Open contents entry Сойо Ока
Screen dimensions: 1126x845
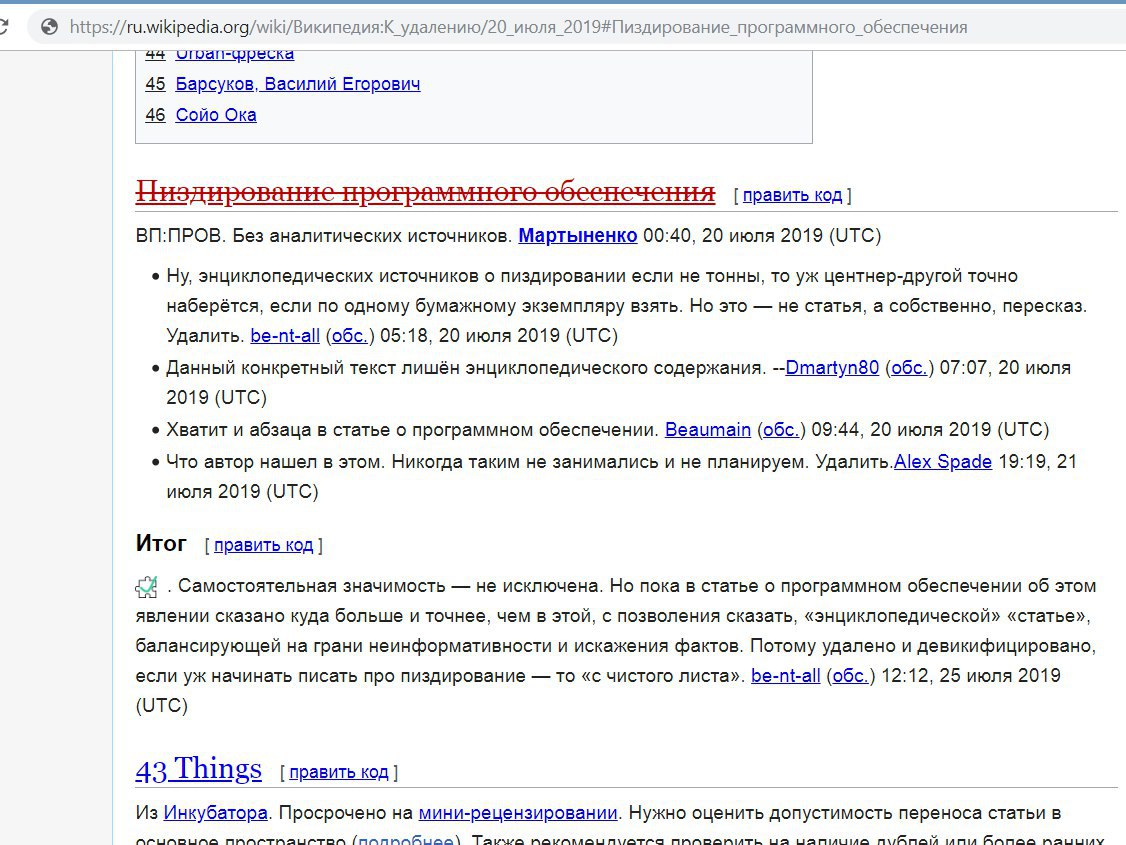(x=216, y=115)
